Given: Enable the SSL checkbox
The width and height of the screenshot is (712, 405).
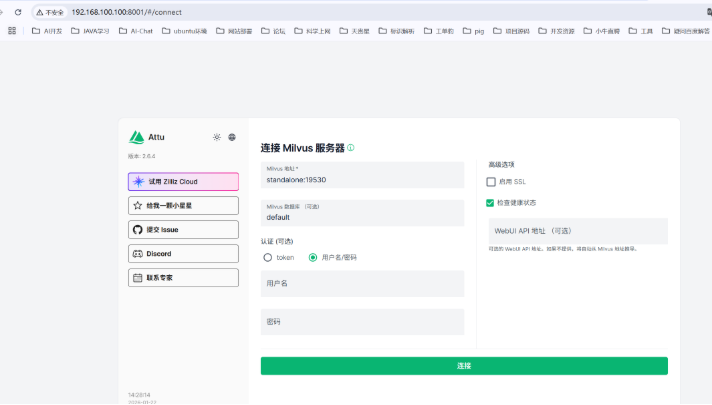Looking at the screenshot, I should pos(491,182).
